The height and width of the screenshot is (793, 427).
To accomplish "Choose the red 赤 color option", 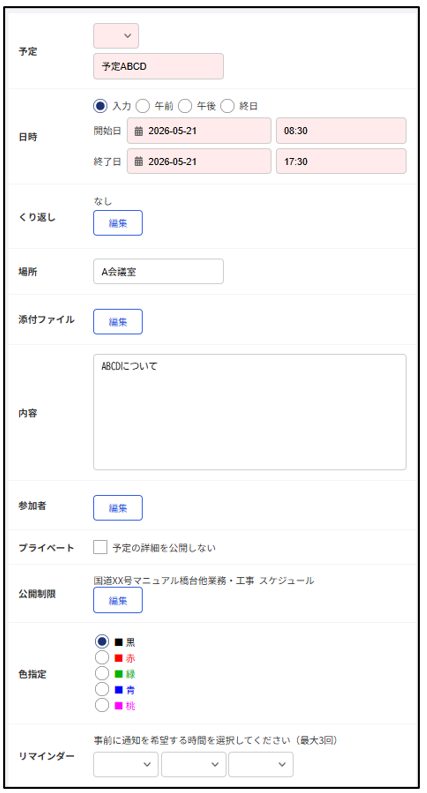I will pyautogui.click(x=102, y=657).
